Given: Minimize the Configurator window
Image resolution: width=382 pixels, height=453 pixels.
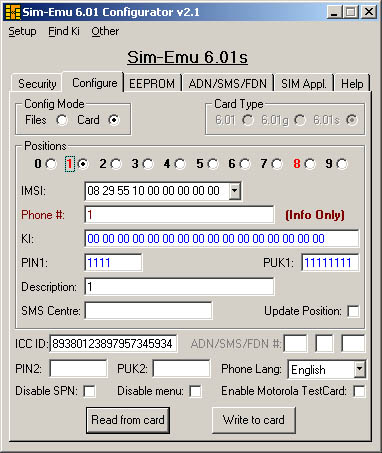Looking at the screenshot, I should (x=334, y=12).
